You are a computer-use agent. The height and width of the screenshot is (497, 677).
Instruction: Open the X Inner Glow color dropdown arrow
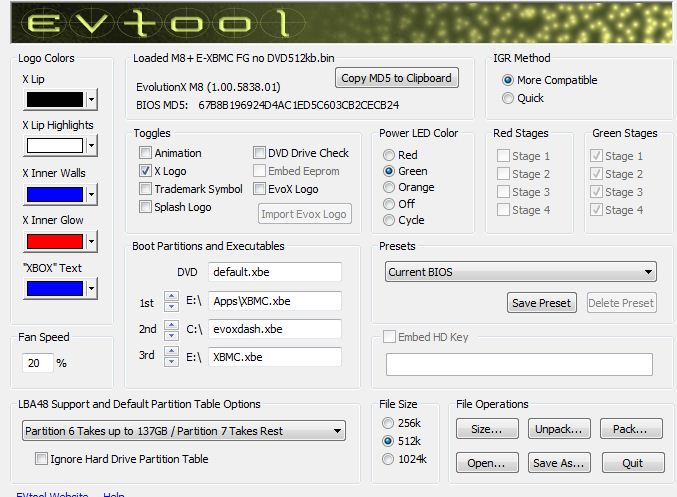point(91,241)
